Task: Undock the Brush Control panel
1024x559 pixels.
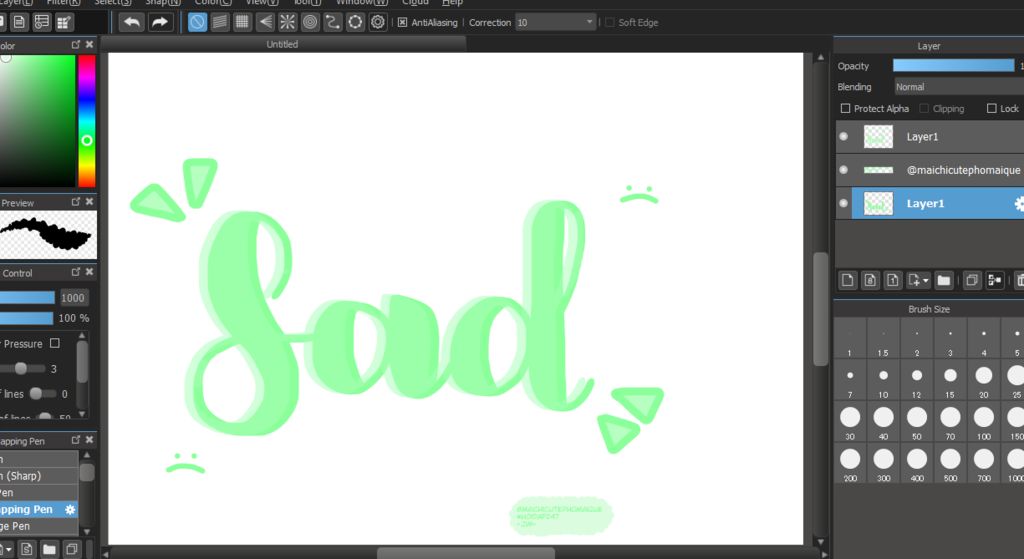Action: click(x=76, y=272)
